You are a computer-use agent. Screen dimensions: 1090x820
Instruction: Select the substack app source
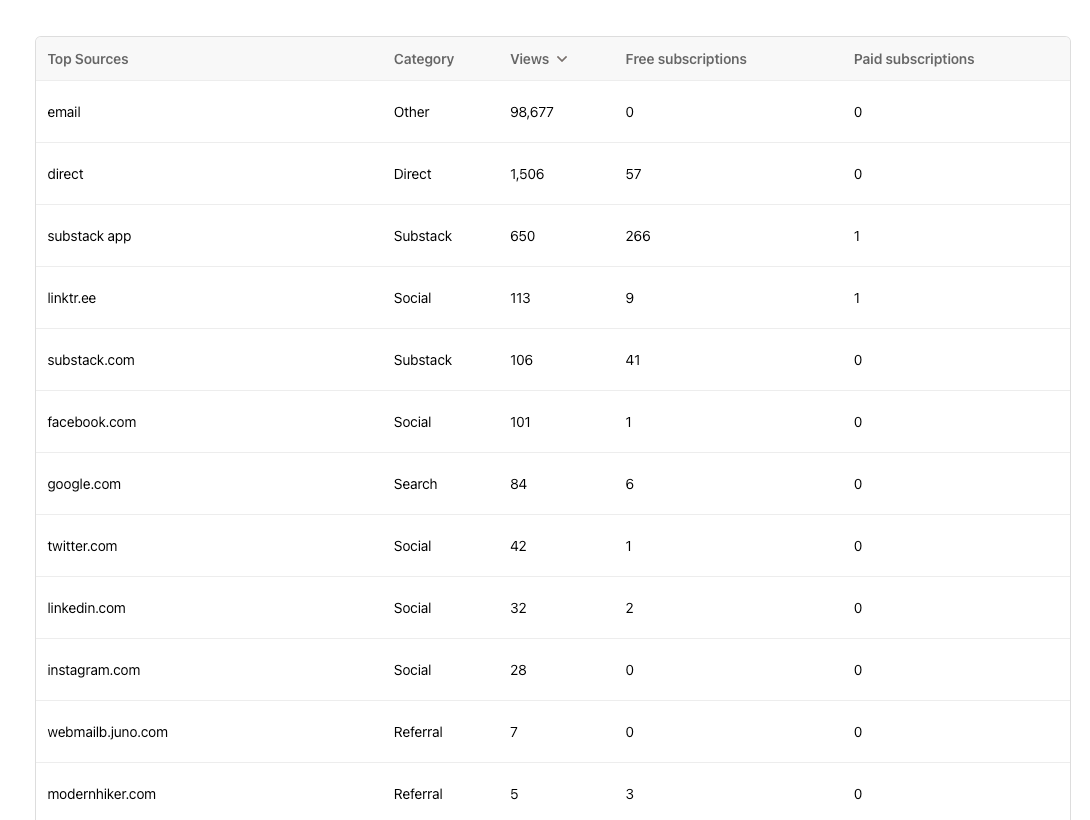point(89,236)
